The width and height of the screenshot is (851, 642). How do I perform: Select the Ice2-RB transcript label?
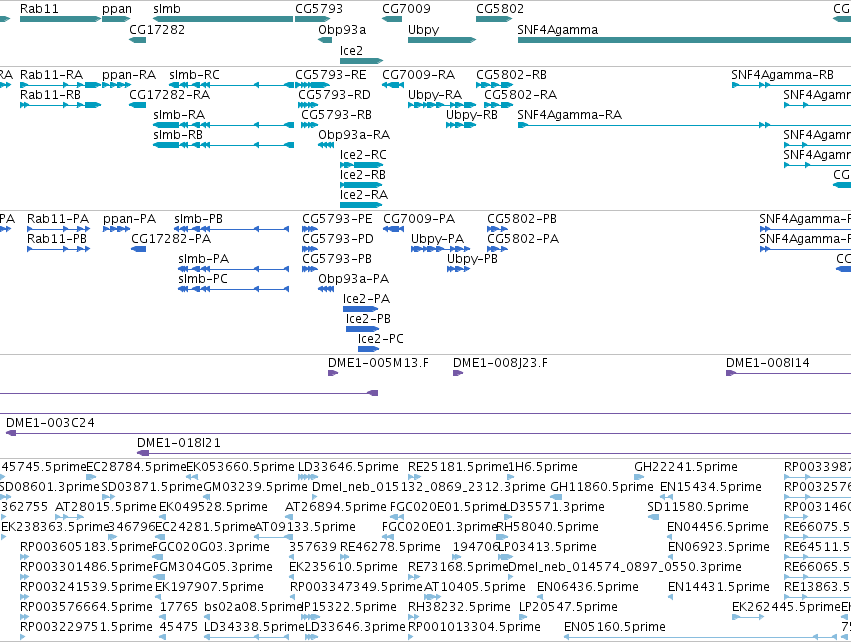pos(363,175)
